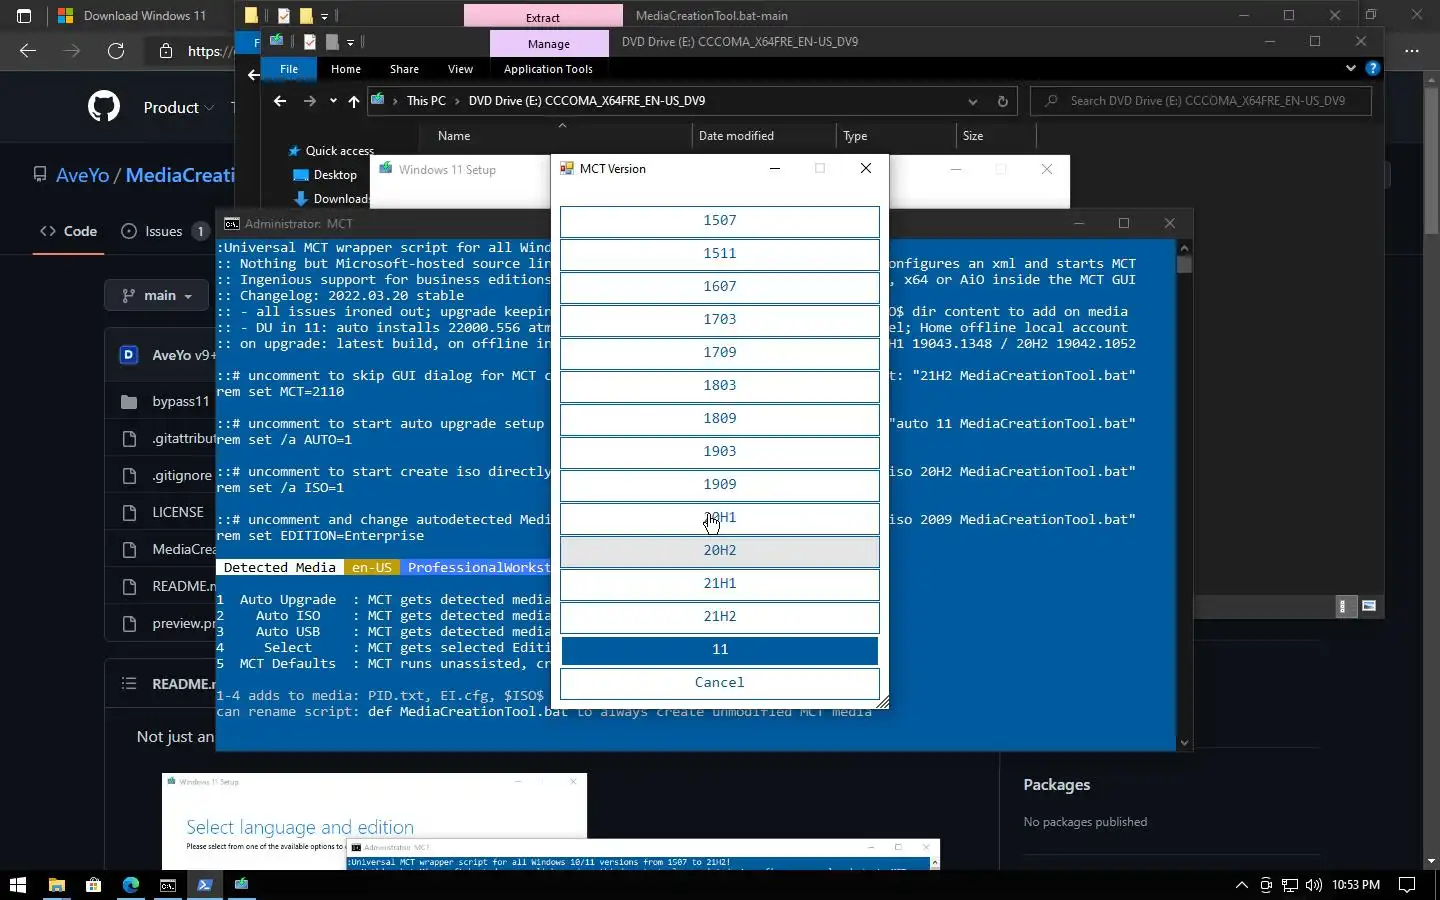Viewport: 1440px width, 900px height.
Task: Open the Share ribbon tab
Action: point(404,69)
